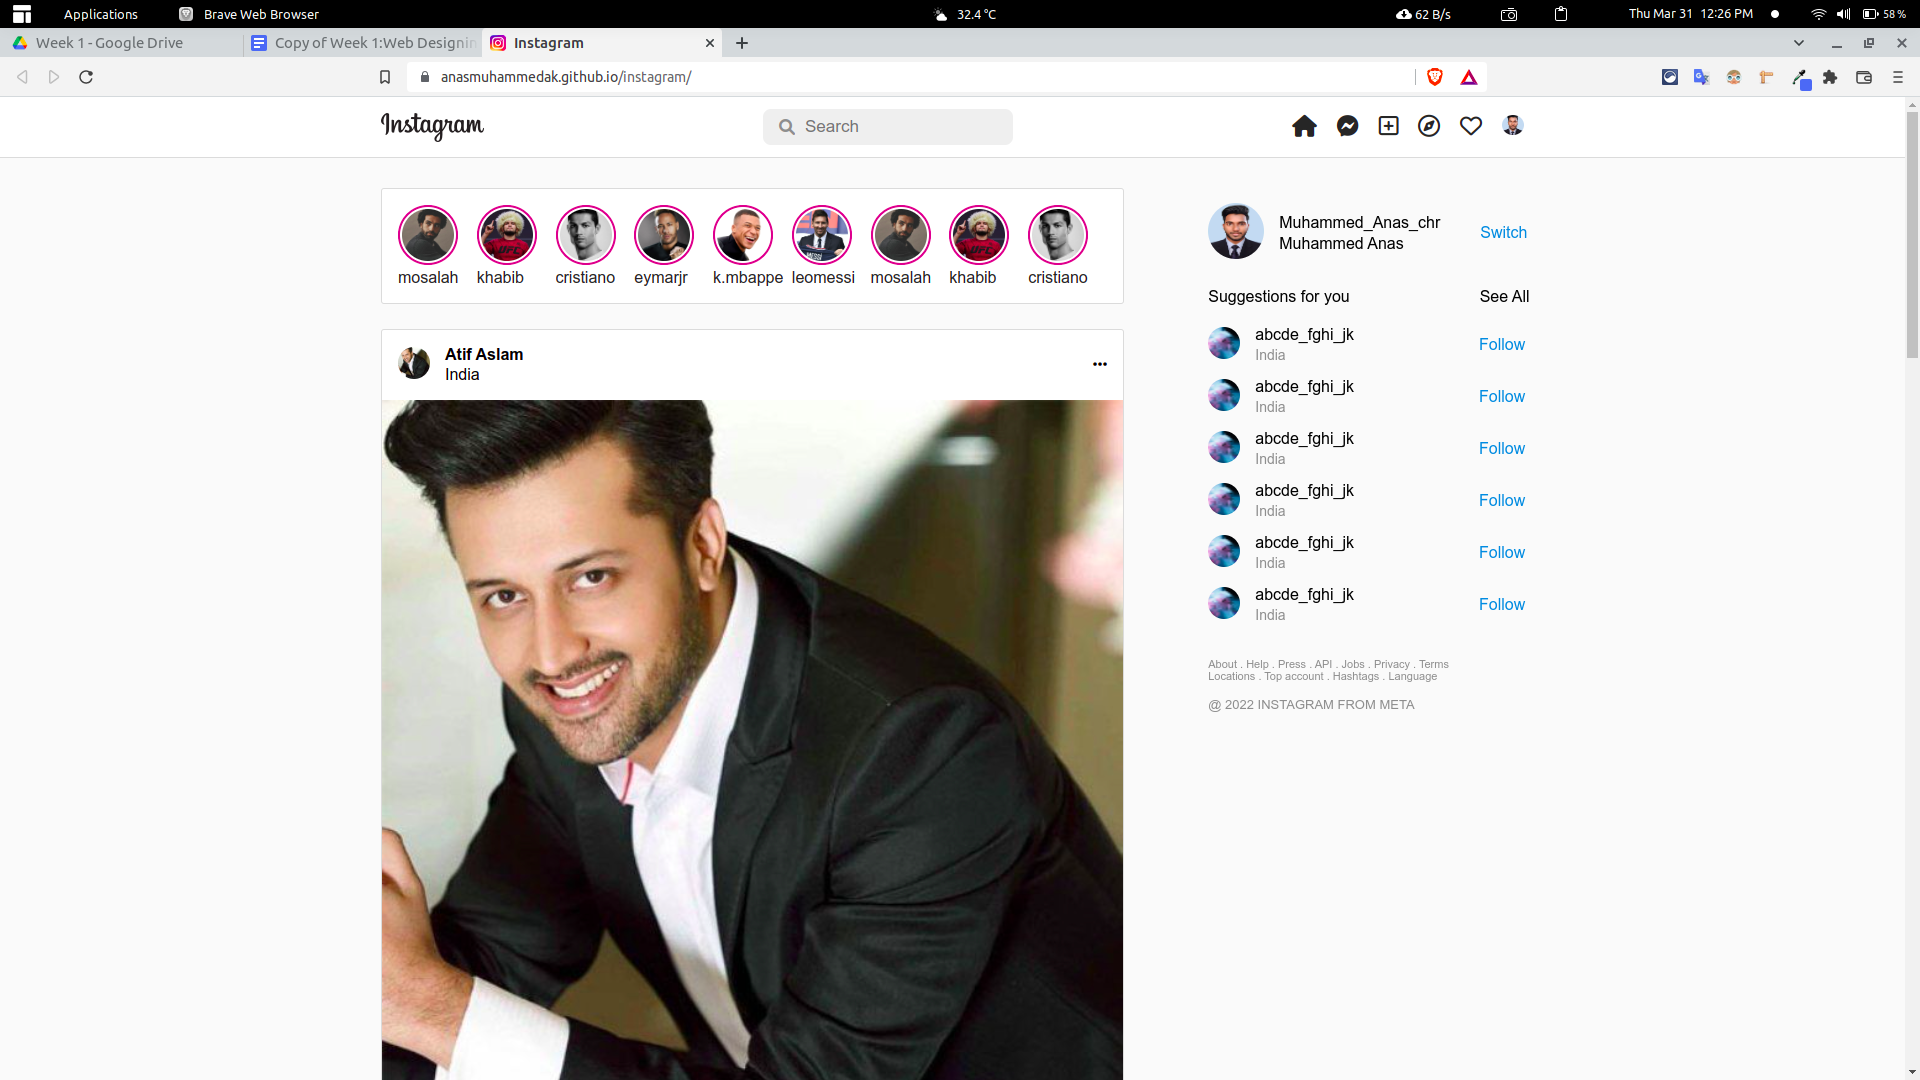Click the clipboard icon in system tray
The height and width of the screenshot is (1080, 1920).
[1559, 14]
